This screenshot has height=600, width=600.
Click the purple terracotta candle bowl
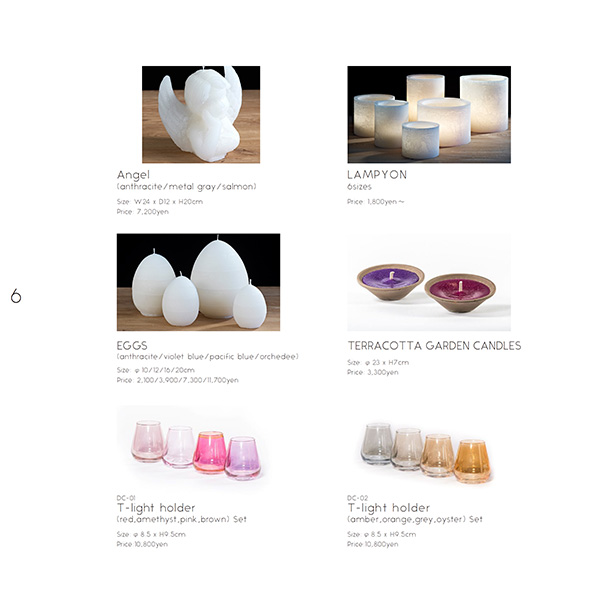click(391, 282)
